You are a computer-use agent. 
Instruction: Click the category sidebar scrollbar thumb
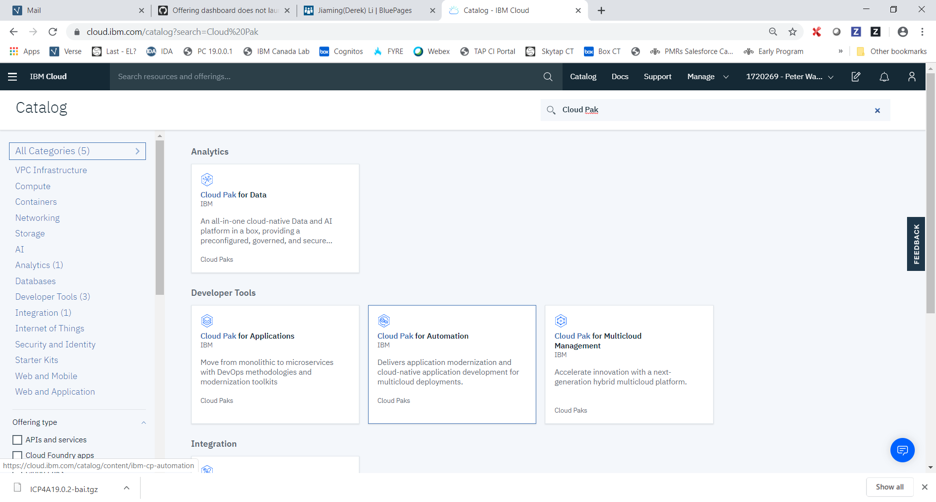point(159,218)
